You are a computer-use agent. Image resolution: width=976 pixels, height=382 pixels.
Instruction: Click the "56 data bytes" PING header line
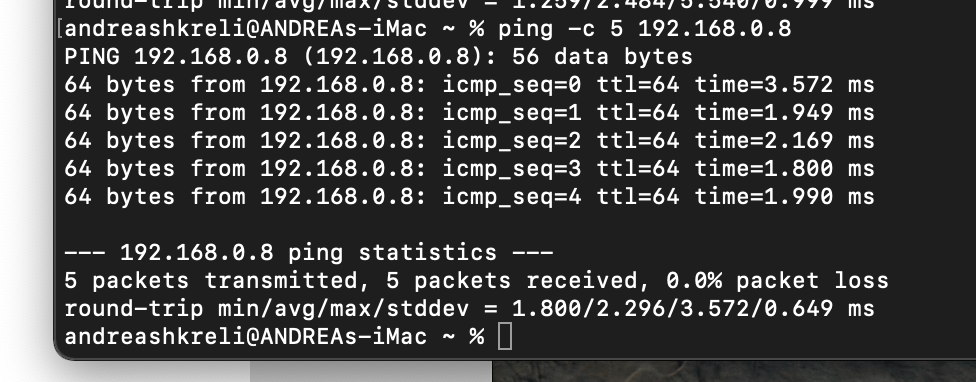(378, 57)
